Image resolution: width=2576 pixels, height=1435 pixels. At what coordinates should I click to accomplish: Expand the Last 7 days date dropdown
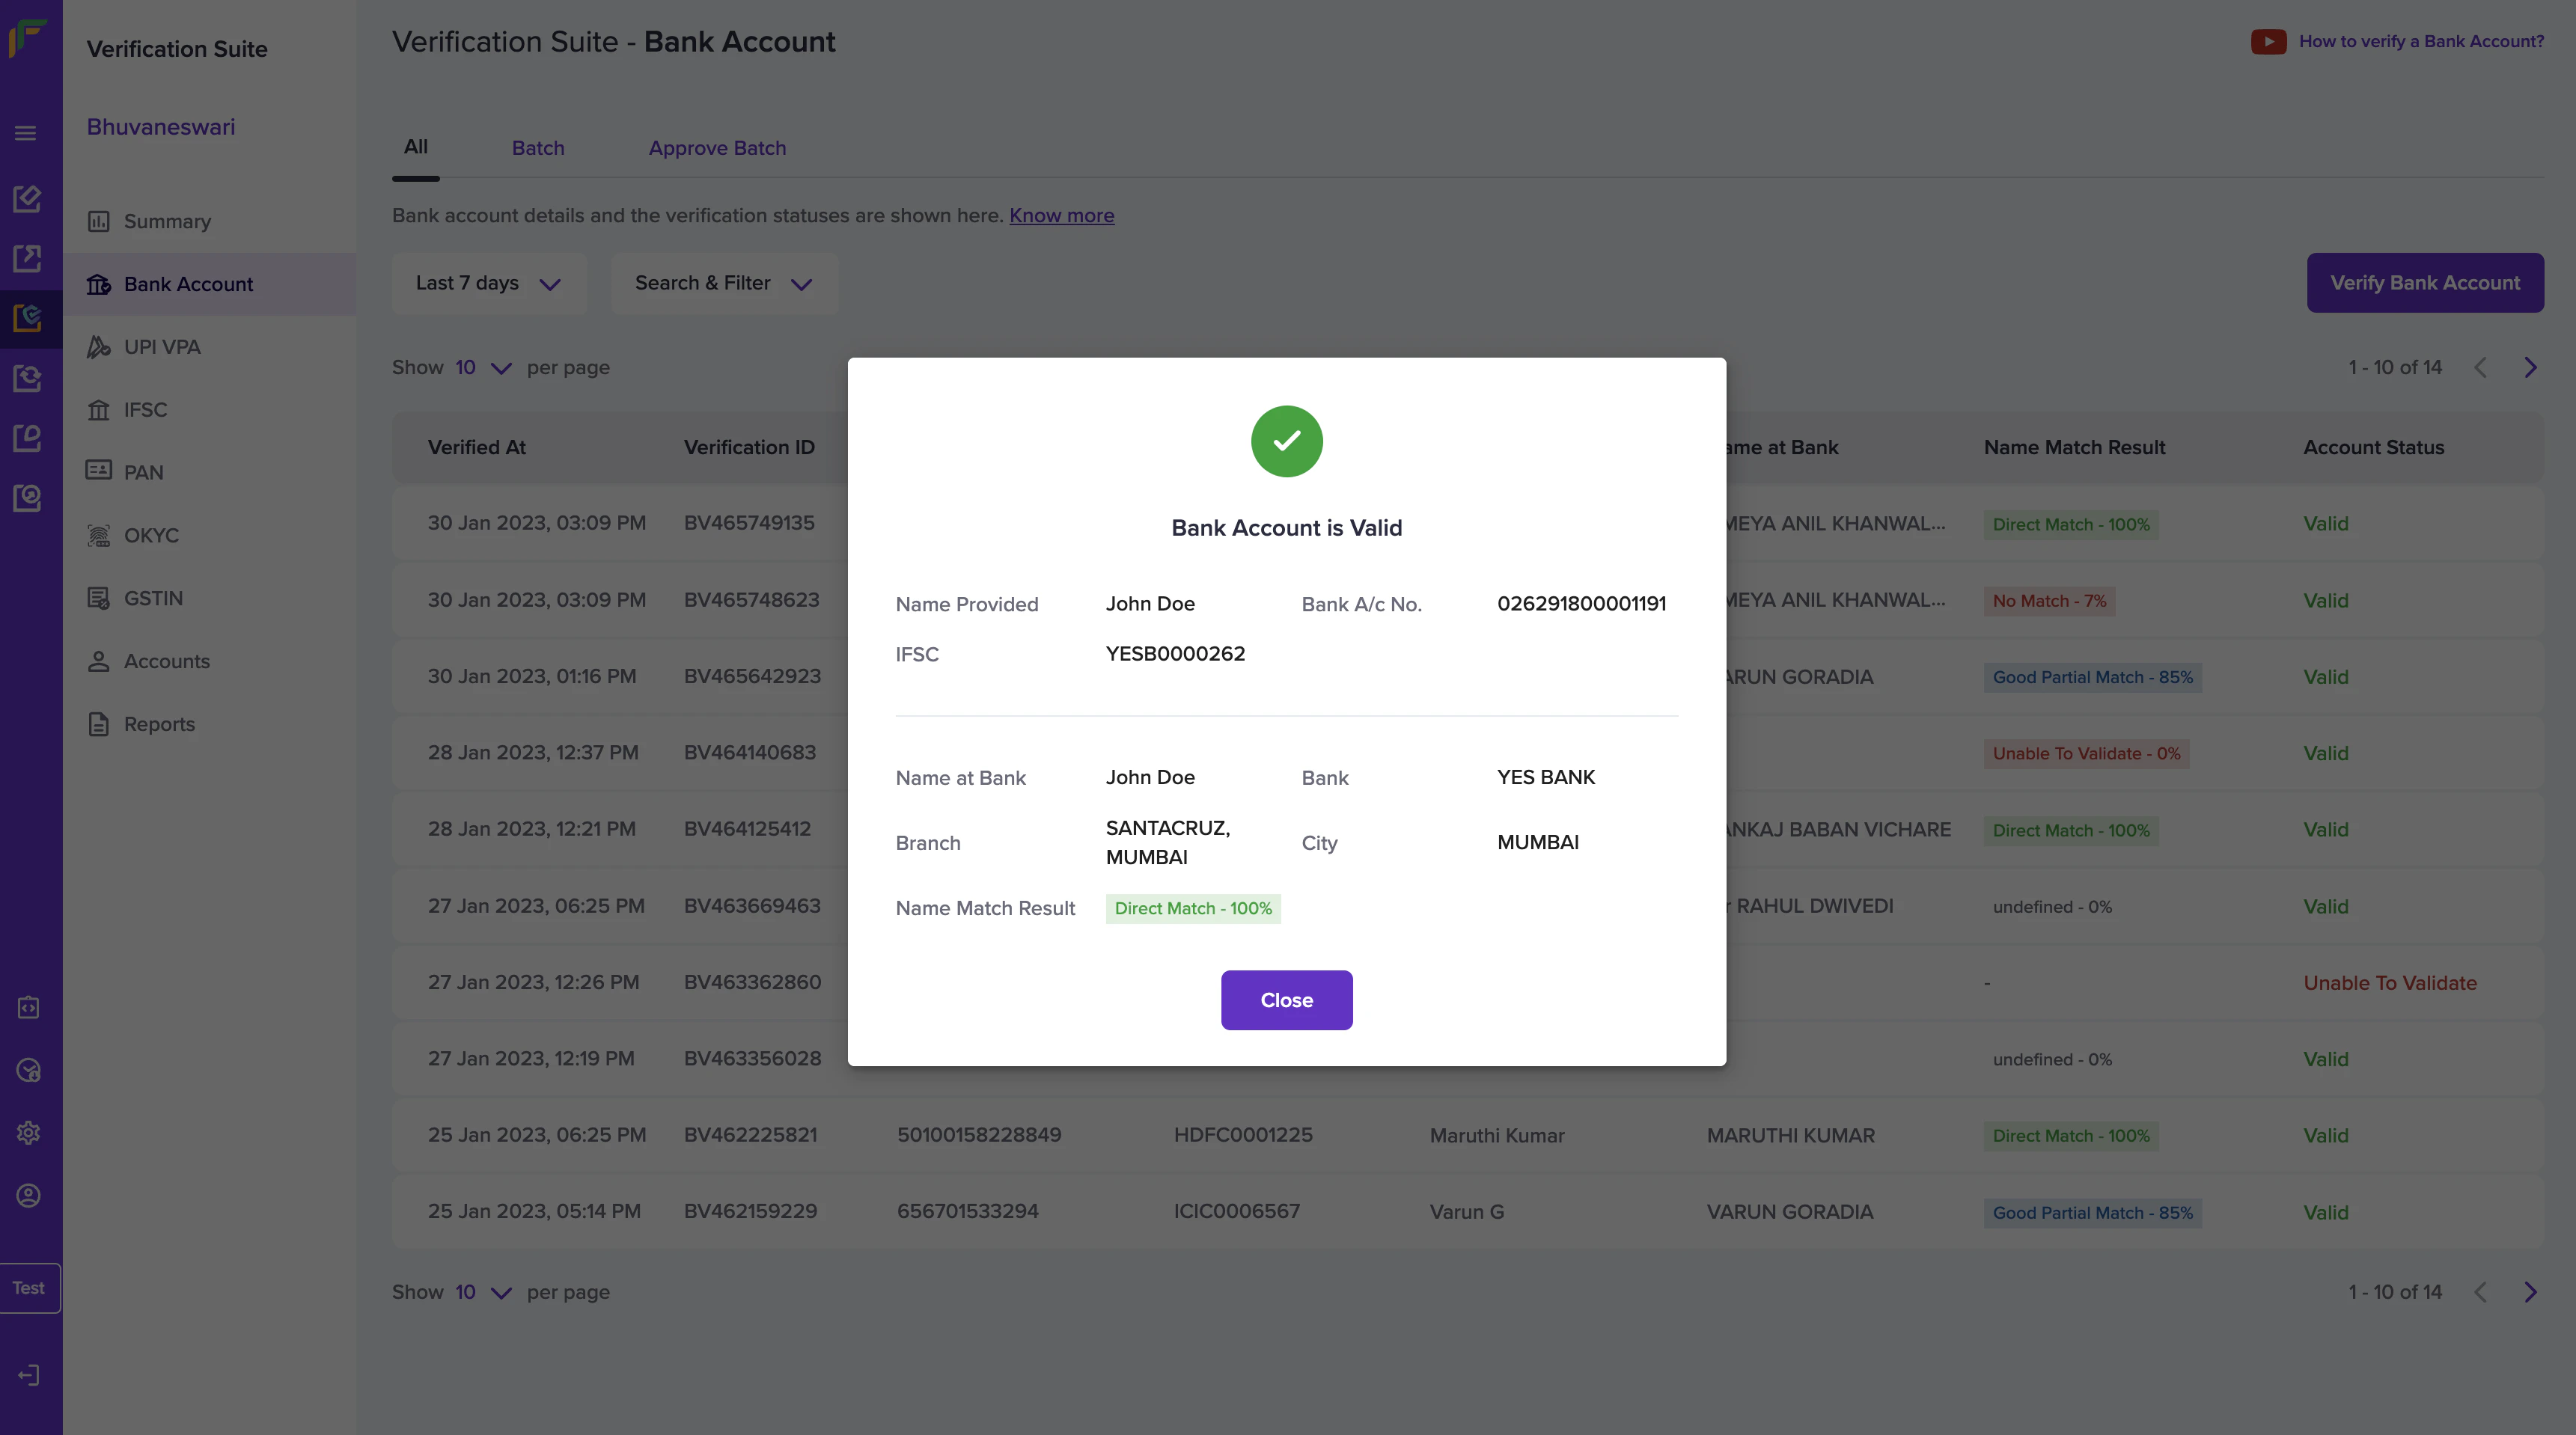coord(488,283)
